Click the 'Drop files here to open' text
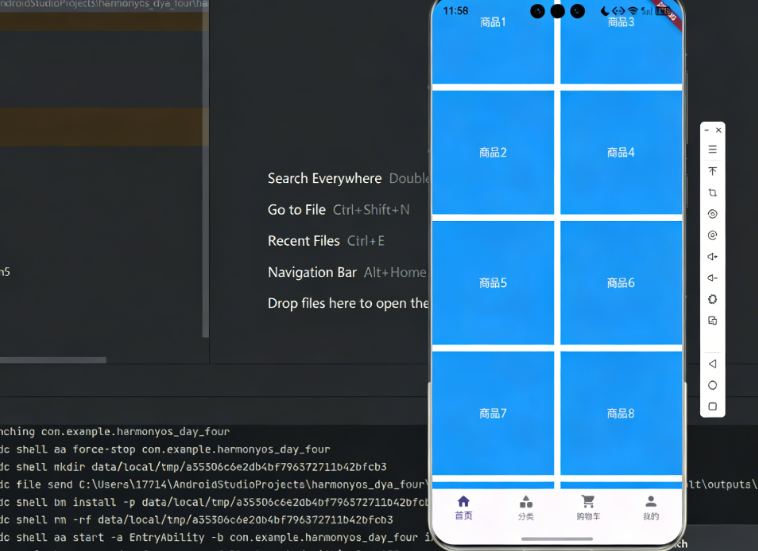Screen dimensions: 758x551 click(x=348, y=303)
